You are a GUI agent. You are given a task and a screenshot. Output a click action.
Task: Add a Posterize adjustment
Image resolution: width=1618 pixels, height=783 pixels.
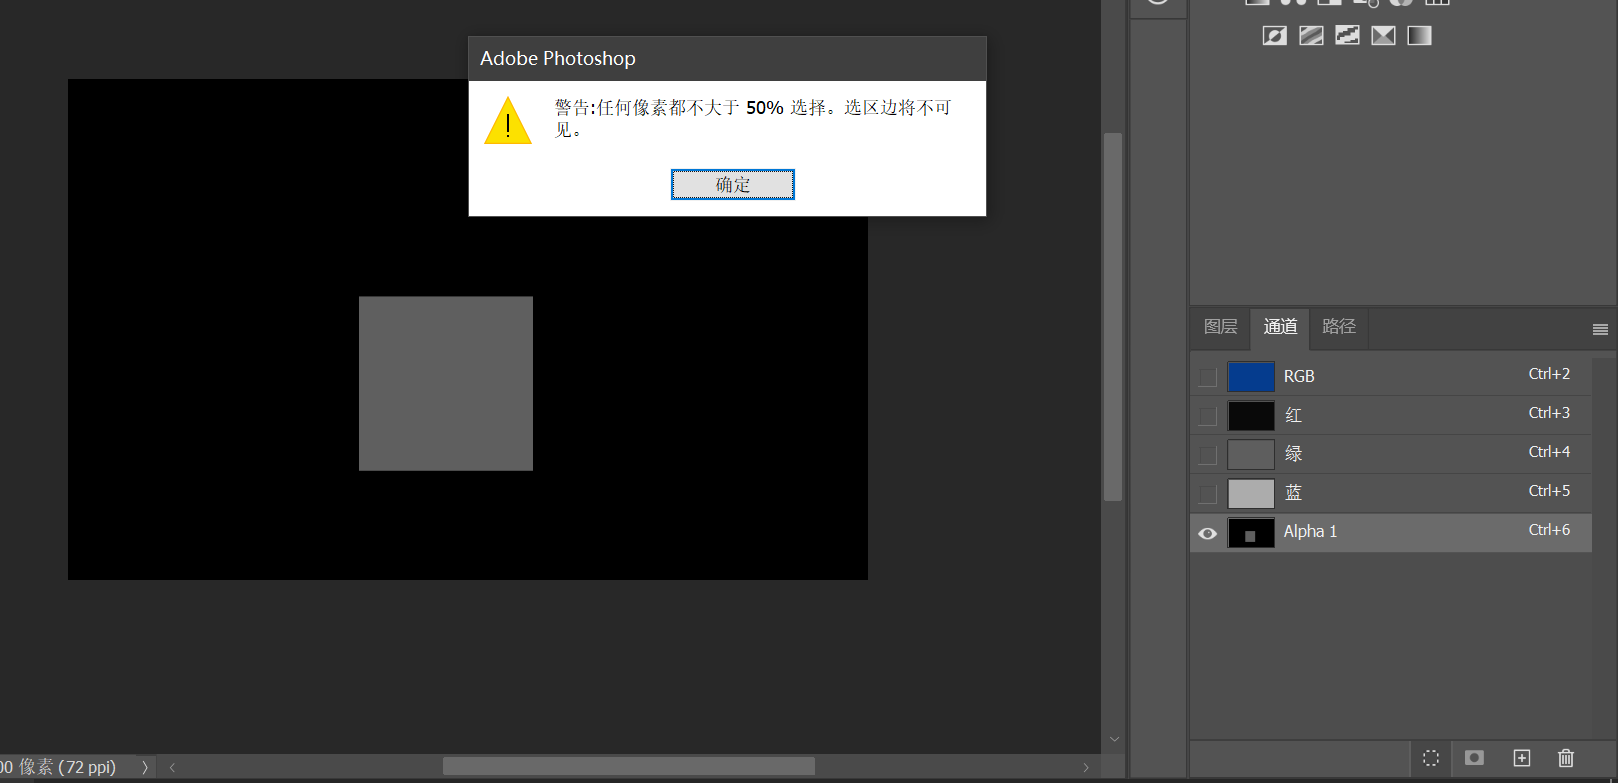pos(1311,36)
